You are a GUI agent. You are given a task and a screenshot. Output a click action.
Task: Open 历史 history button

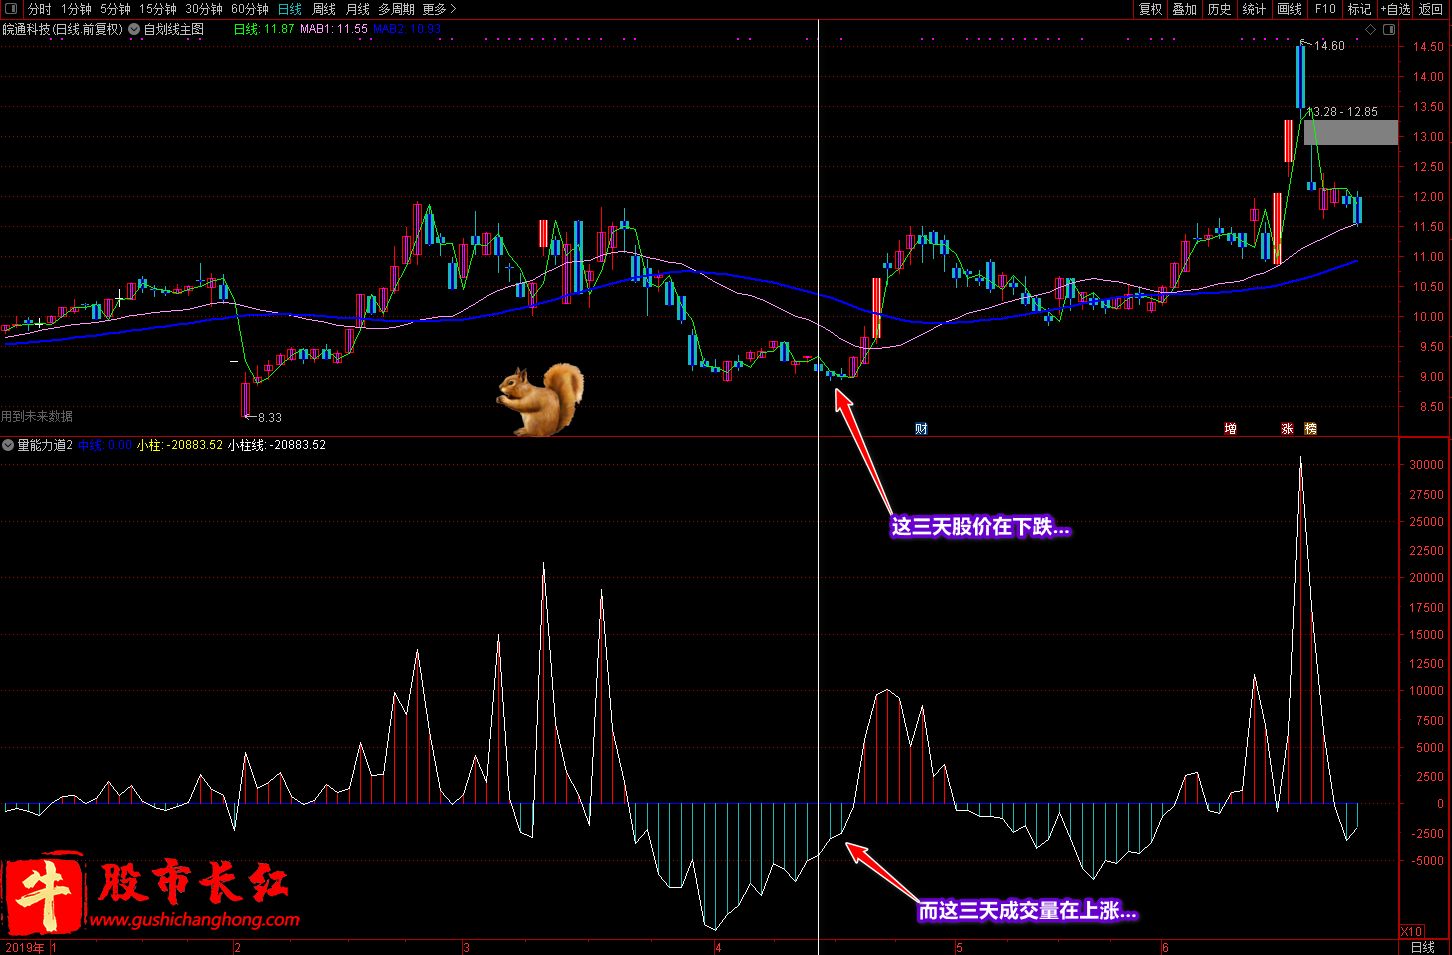(x=1220, y=9)
